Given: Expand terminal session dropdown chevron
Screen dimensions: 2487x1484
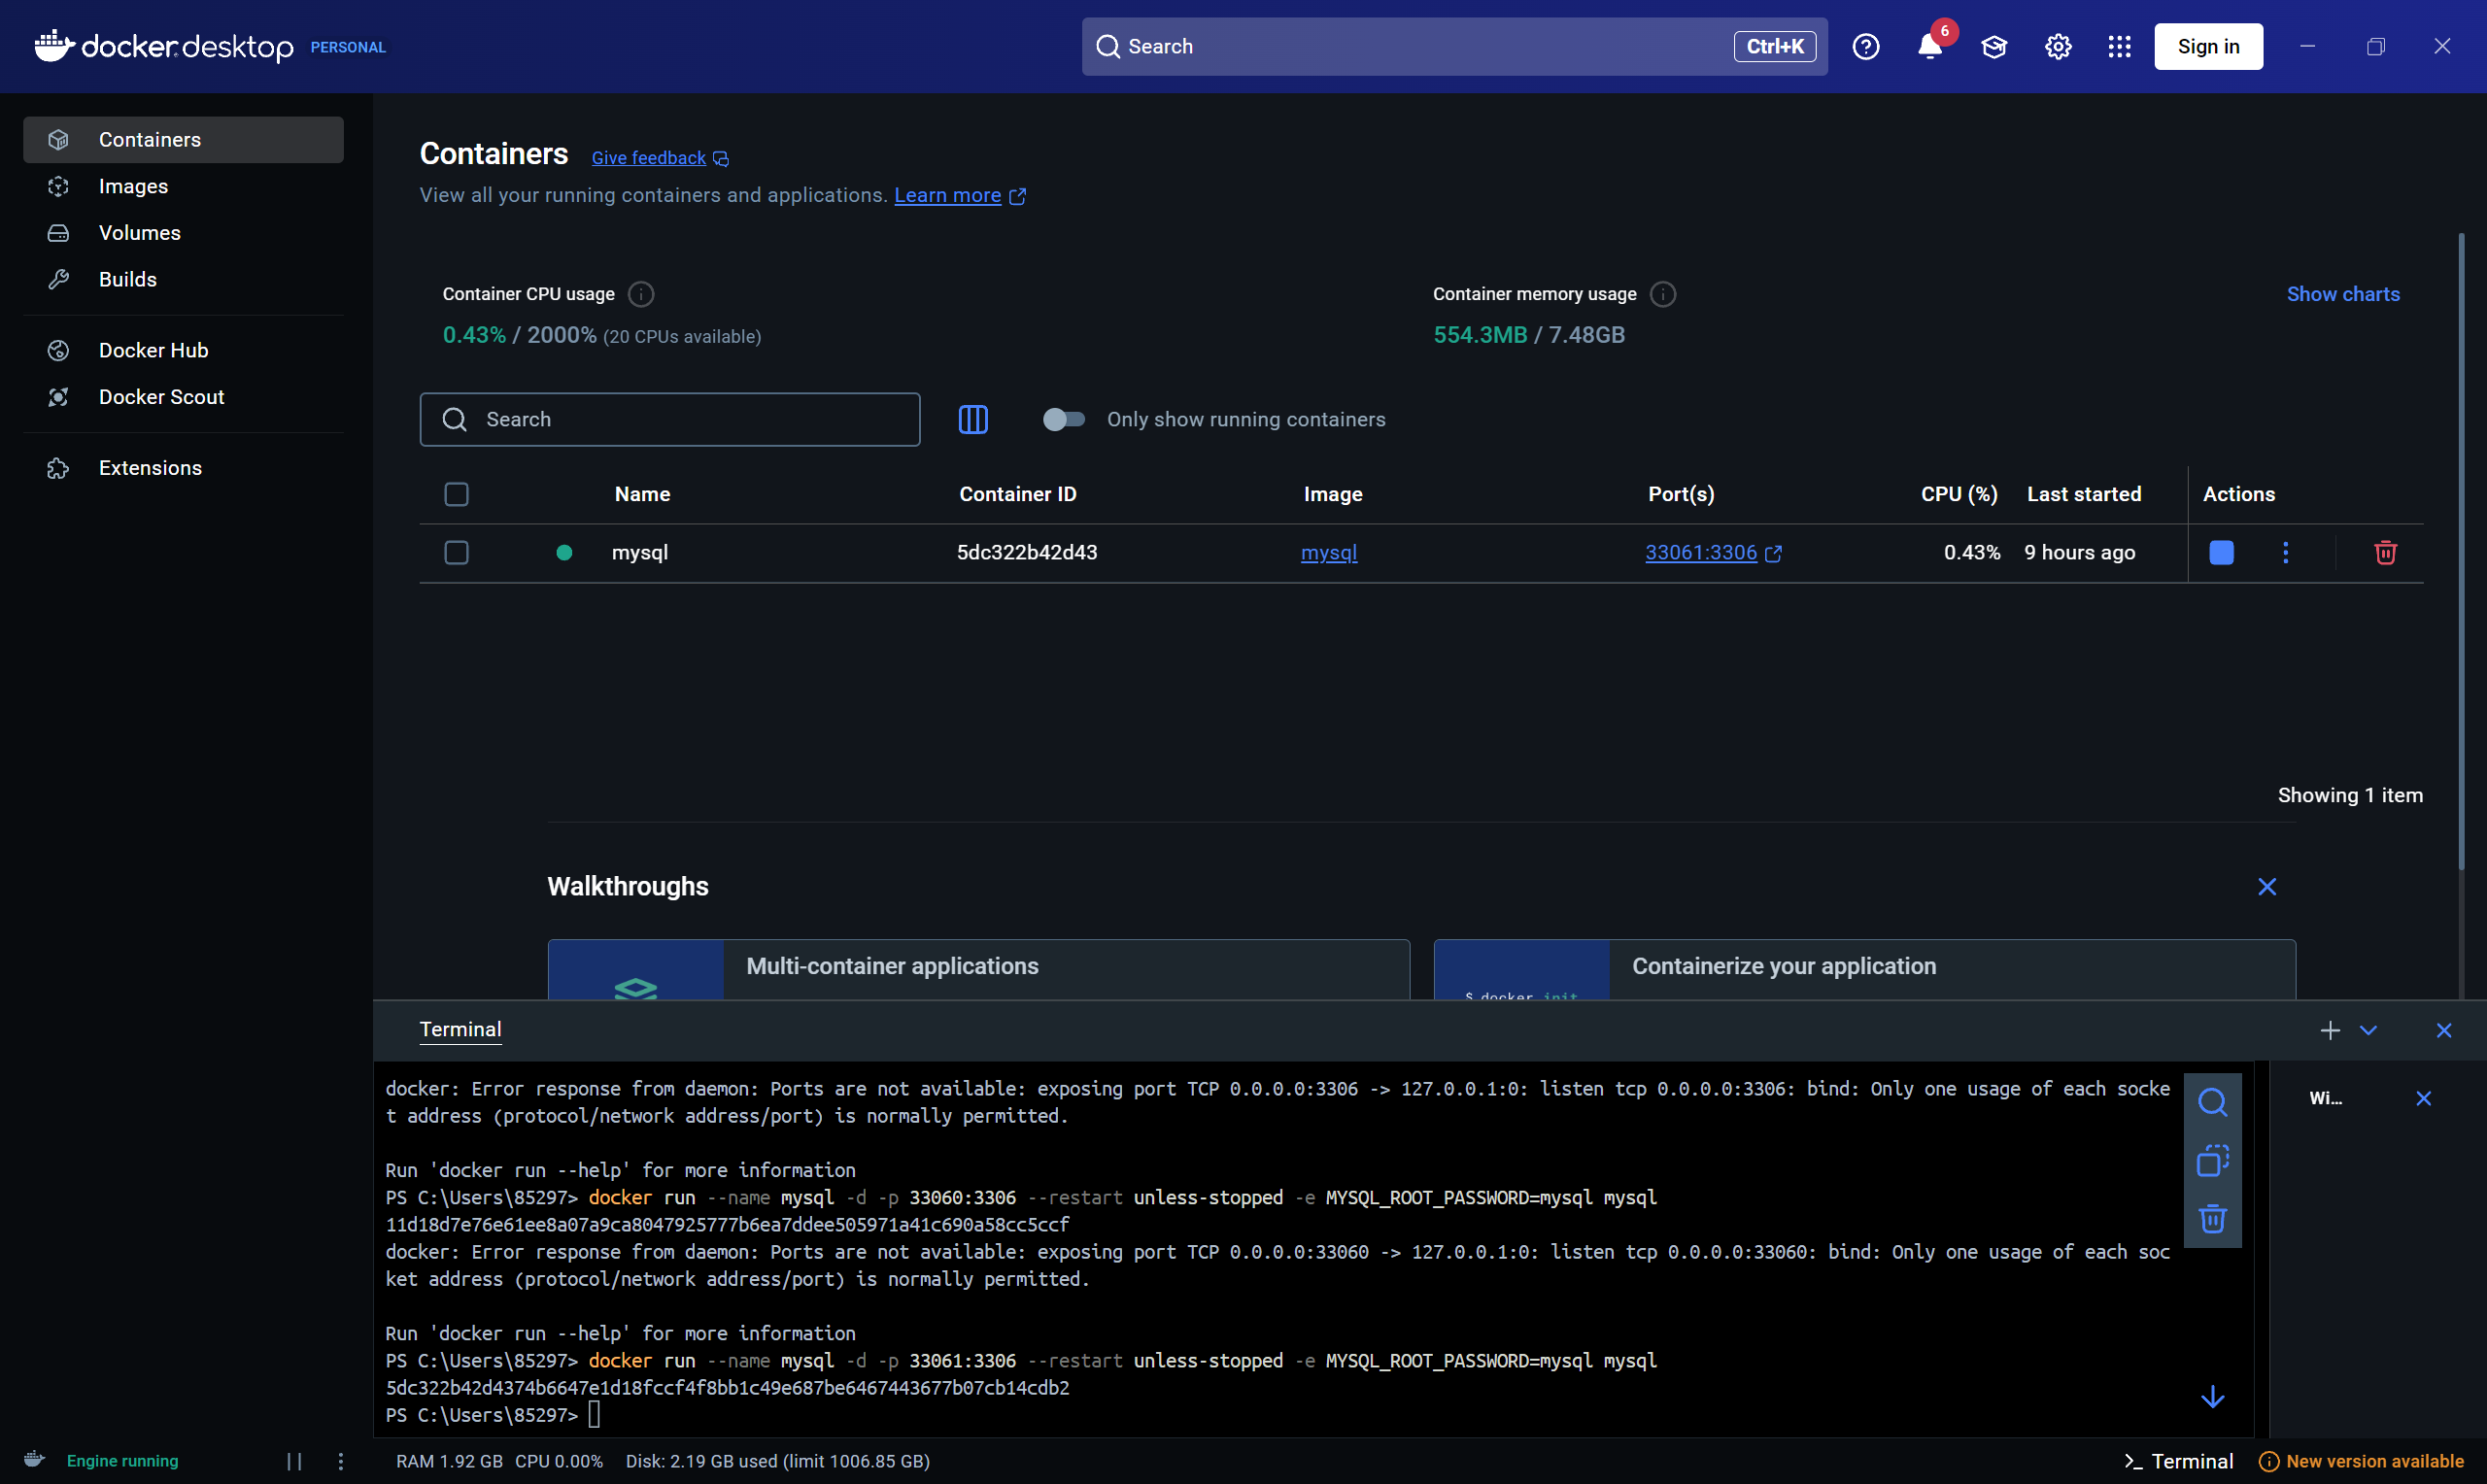Looking at the screenshot, I should [2368, 1031].
